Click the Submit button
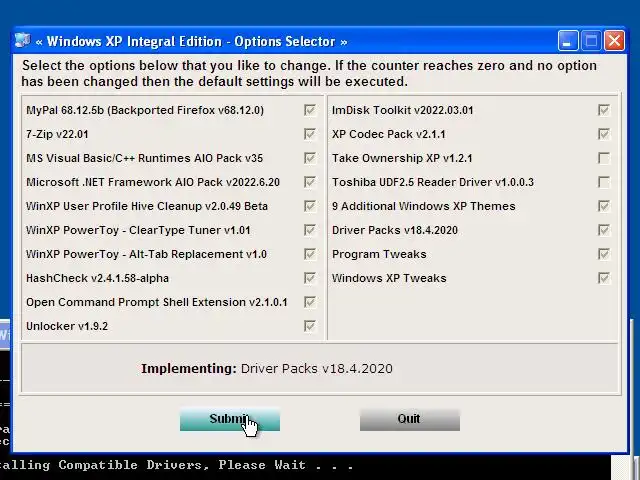 click(230, 419)
